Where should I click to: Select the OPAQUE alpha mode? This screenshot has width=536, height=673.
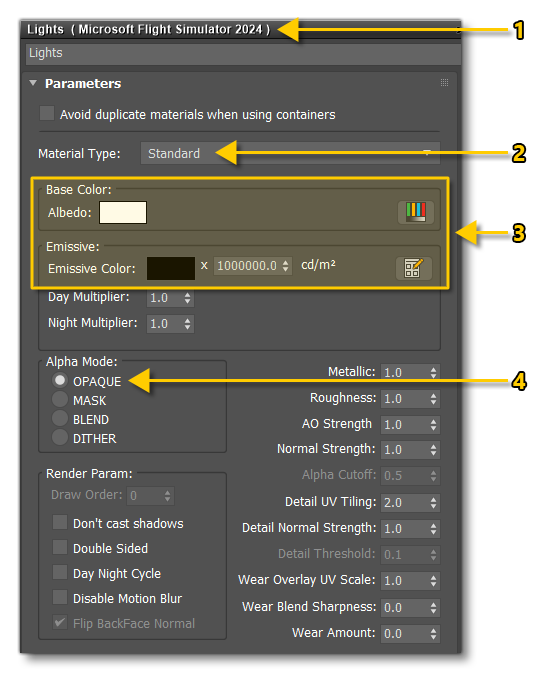[x=60, y=380]
